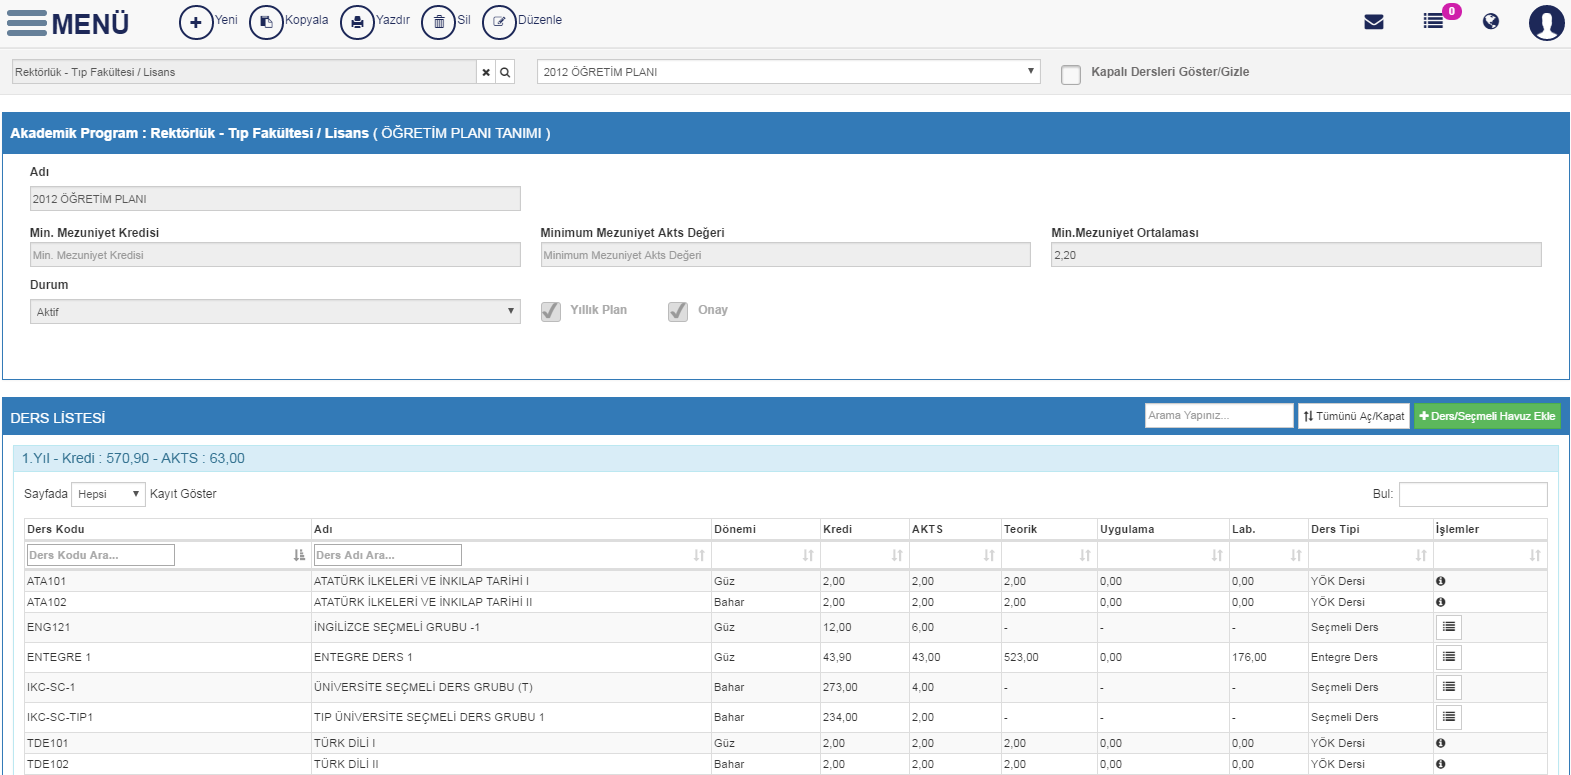Open the Sayfada Hepsi dropdown

(x=109, y=494)
